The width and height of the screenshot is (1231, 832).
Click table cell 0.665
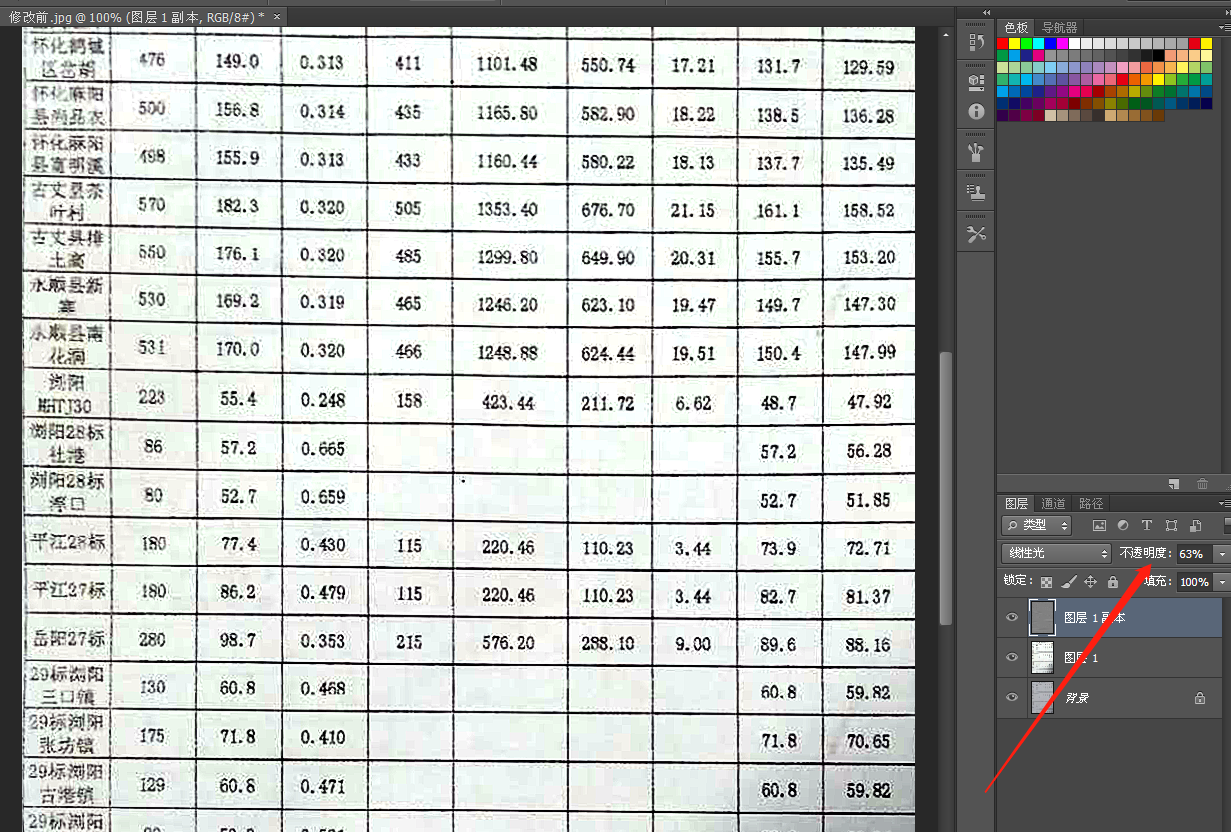pyautogui.click(x=323, y=448)
